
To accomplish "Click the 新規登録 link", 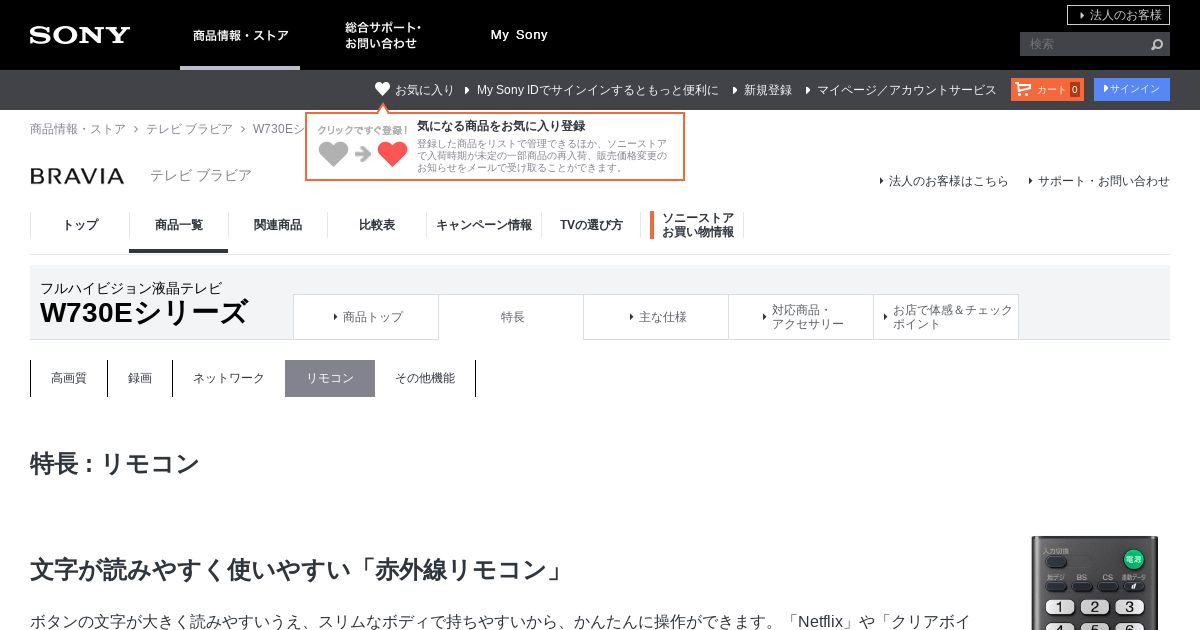I will click(768, 90).
